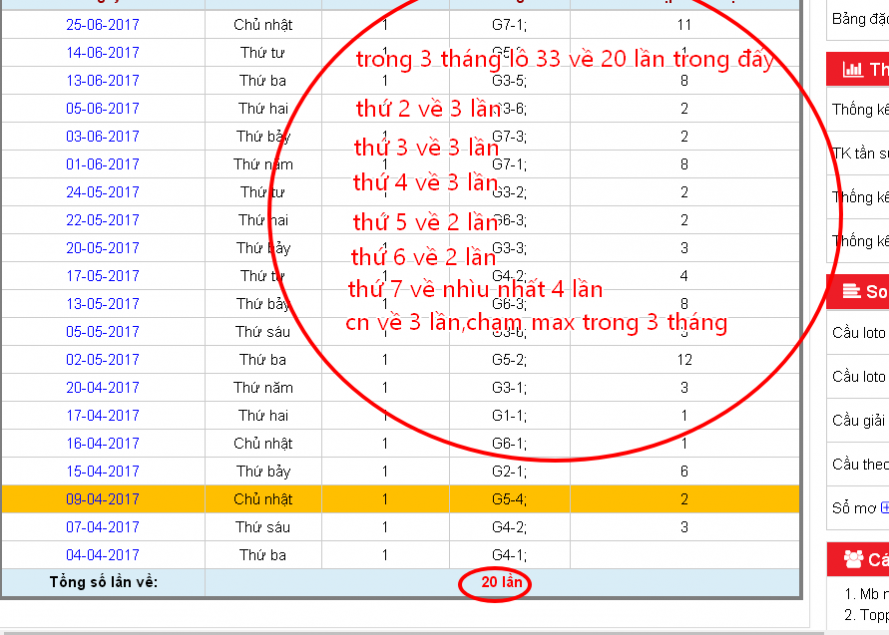Open highlighted 09-04-2017 date link
The width and height of the screenshot is (889, 635).
point(103,499)
